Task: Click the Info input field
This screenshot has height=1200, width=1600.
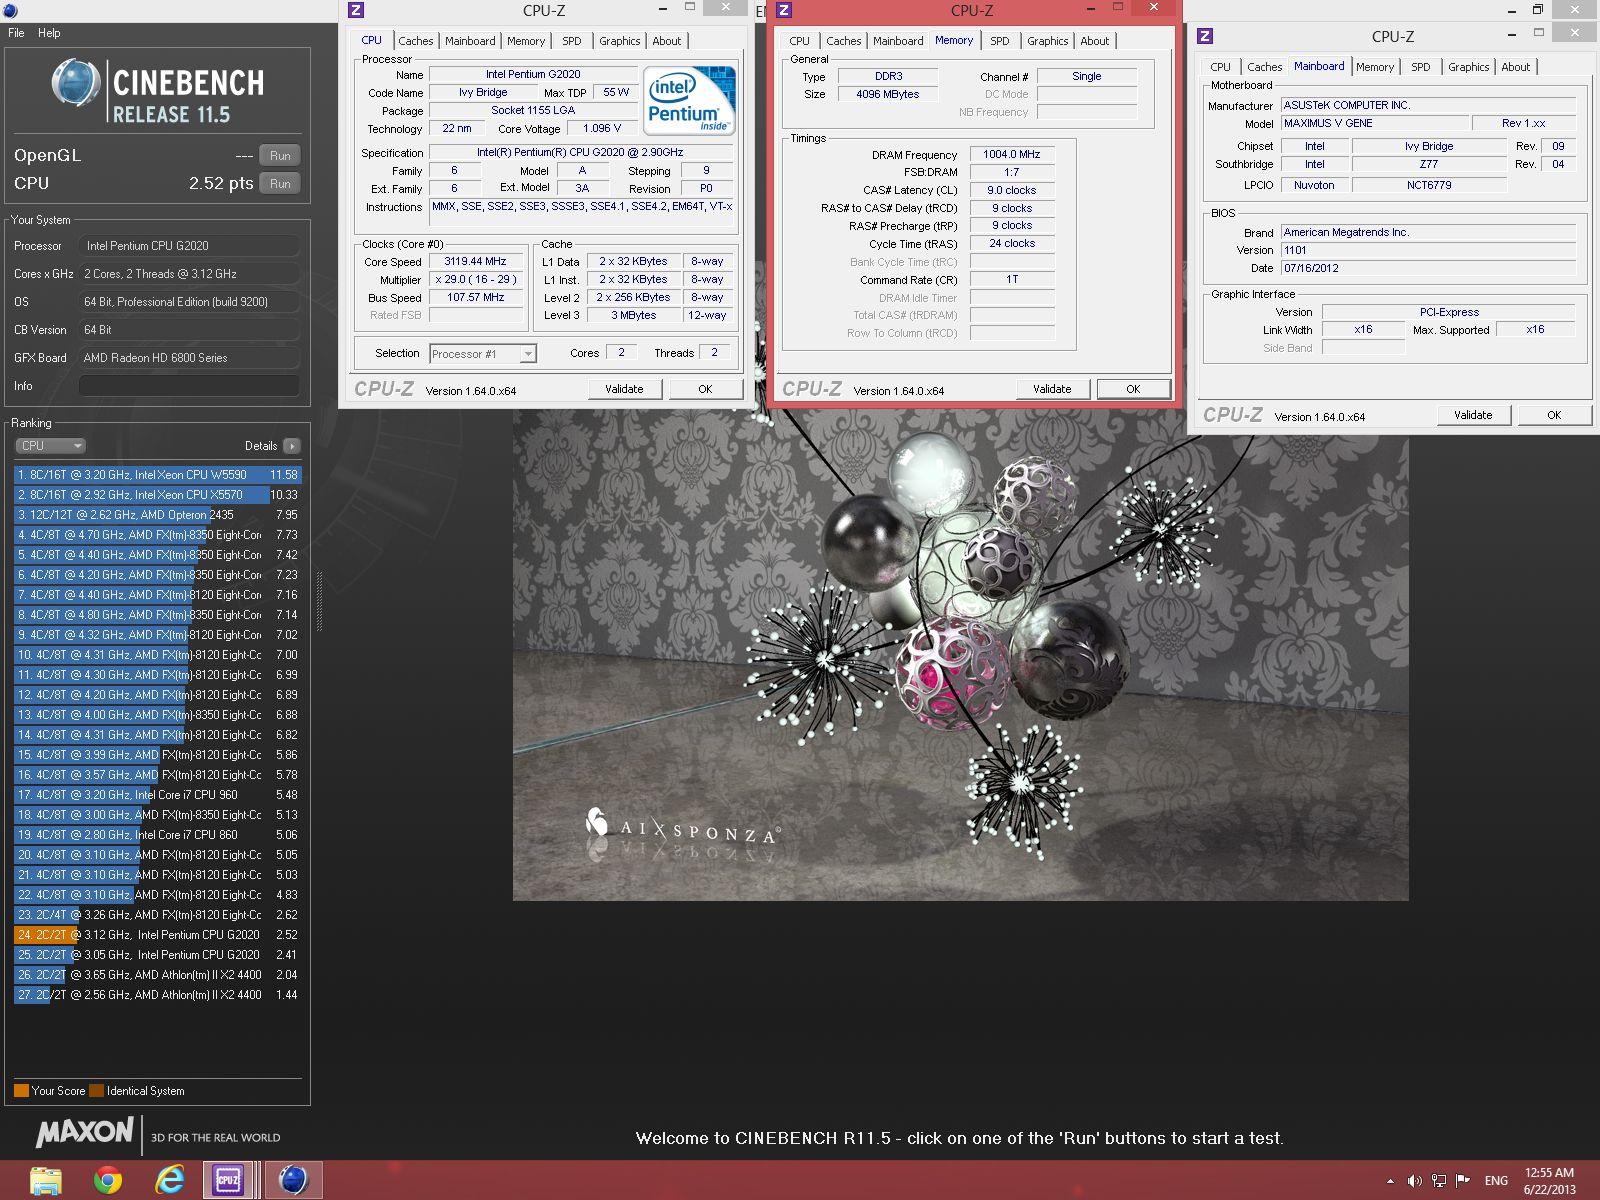Action: click(x=189, y=386)
